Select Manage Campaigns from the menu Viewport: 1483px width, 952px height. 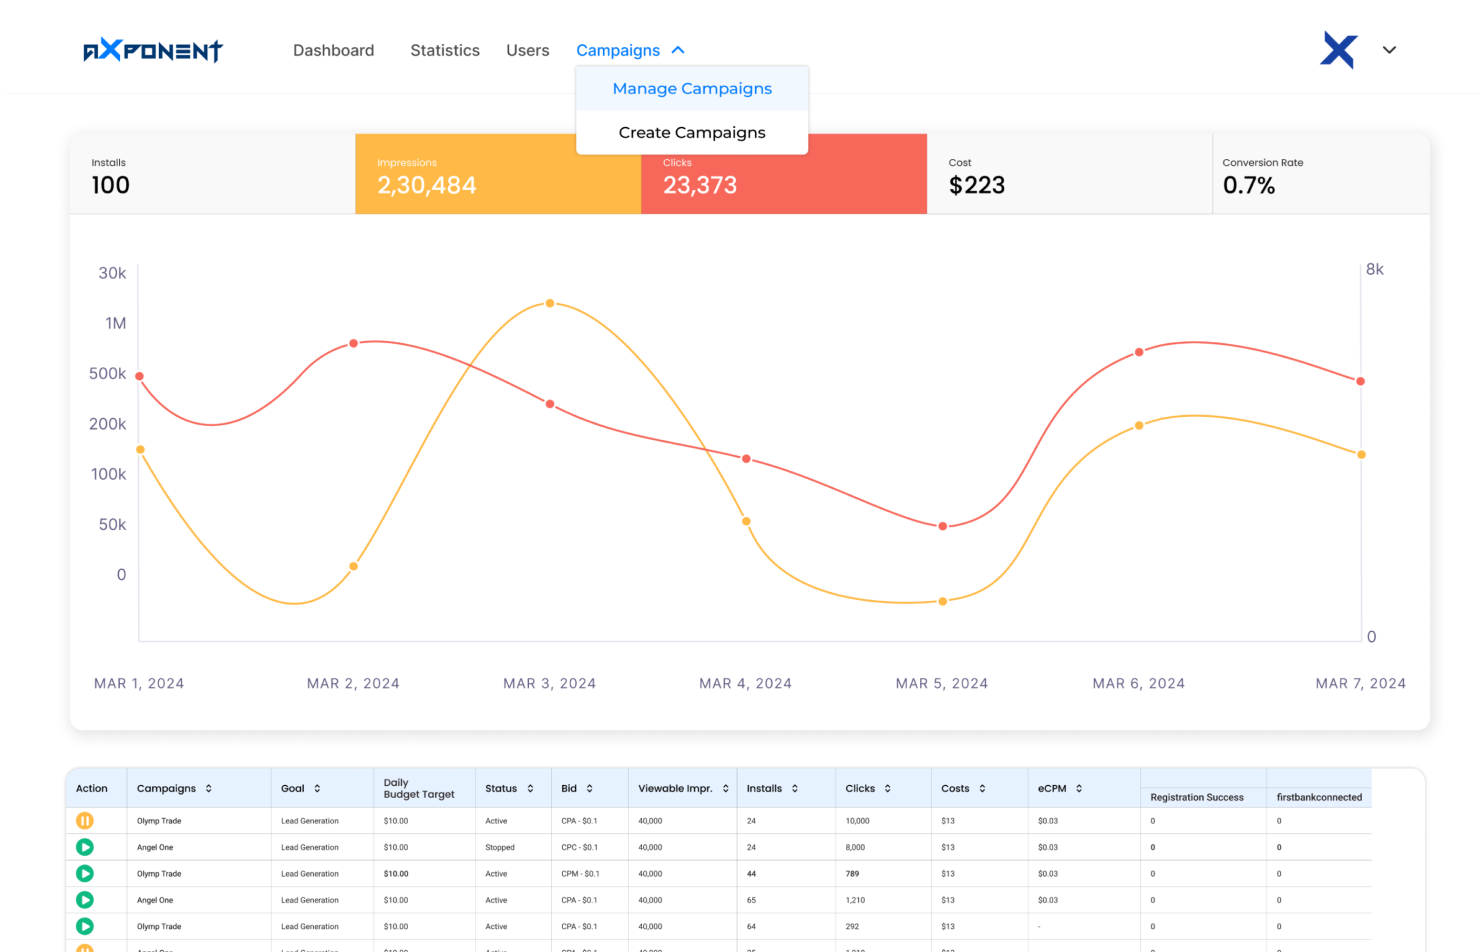click(x=692, y=89)
